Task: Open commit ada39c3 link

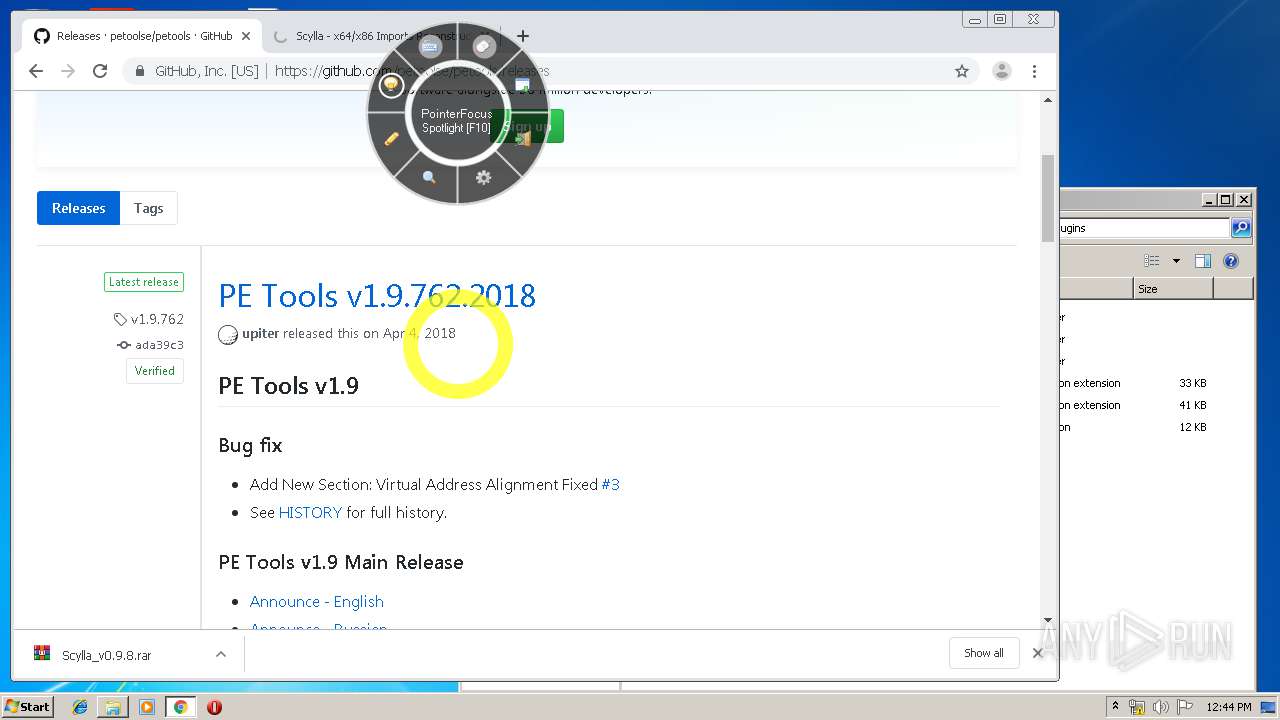Action: click(151, 345)
